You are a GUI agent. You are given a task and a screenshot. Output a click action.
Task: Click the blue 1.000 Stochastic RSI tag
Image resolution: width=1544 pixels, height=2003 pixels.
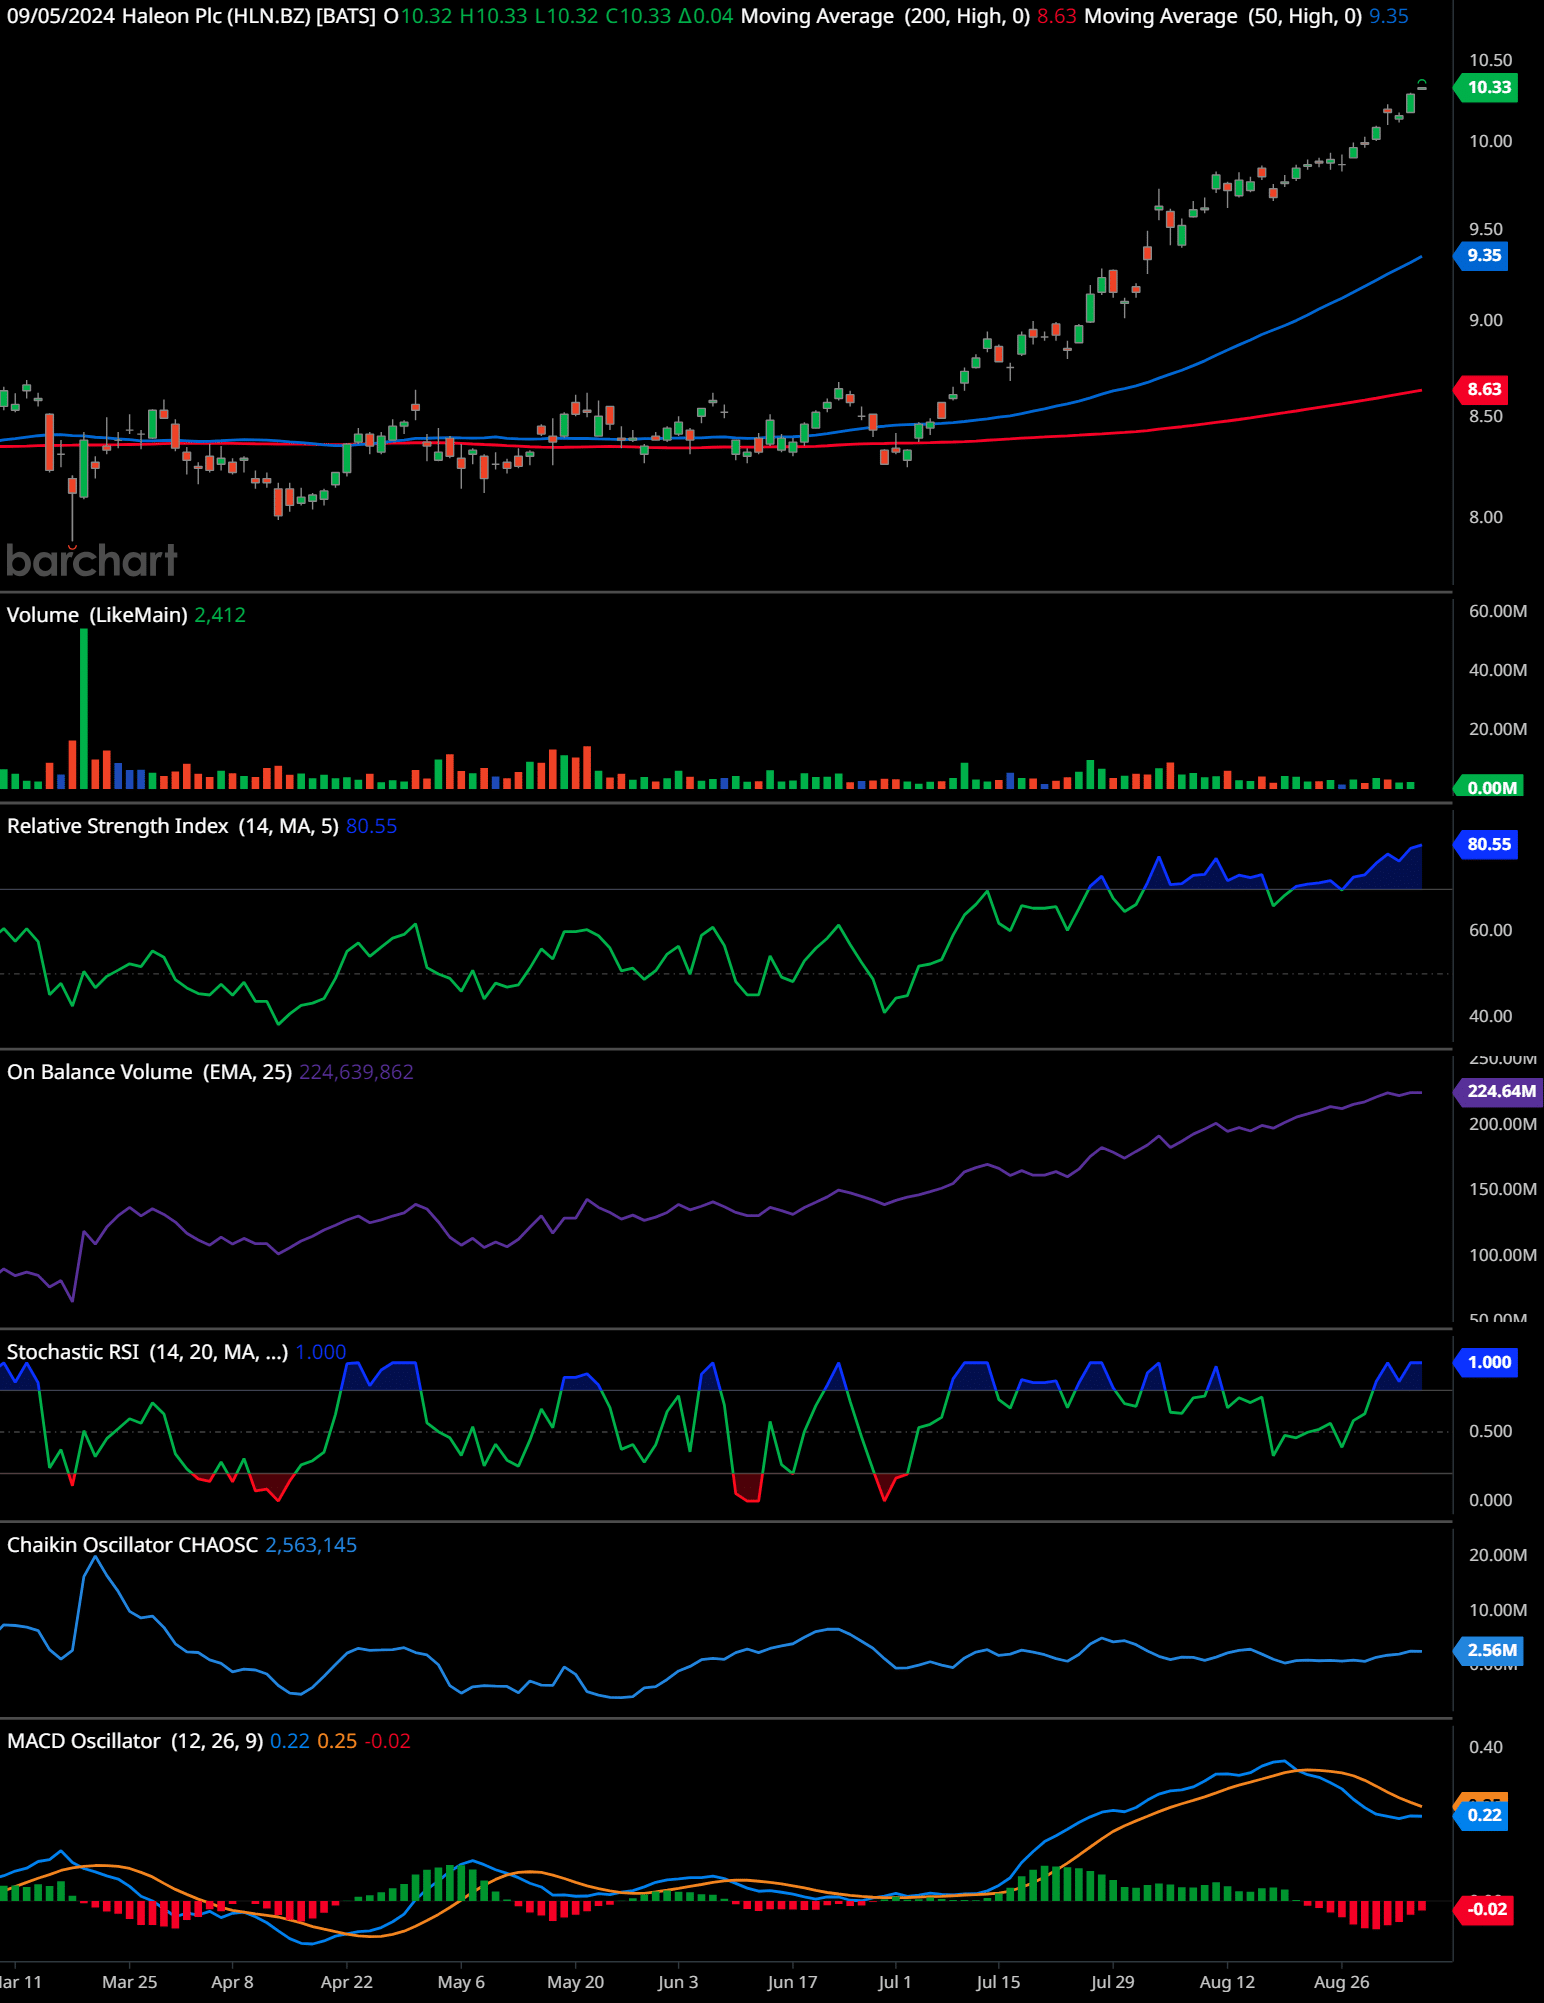(x=1488, y=1362)
